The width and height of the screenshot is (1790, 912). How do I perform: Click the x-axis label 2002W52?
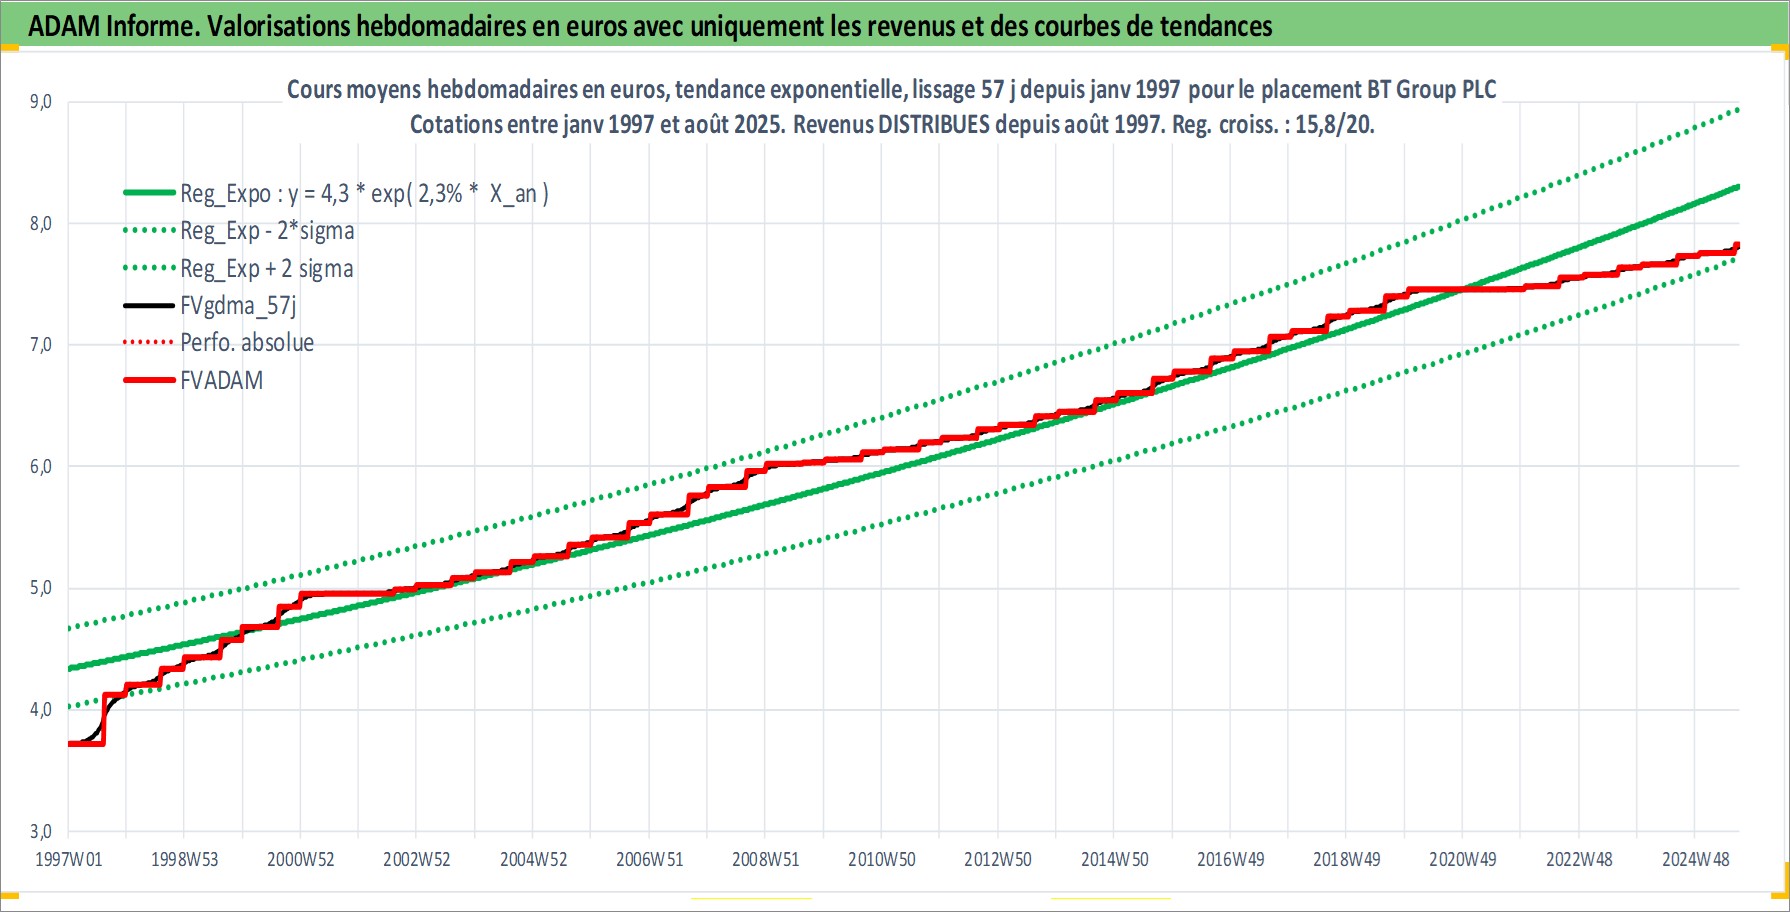coord(417,860)
